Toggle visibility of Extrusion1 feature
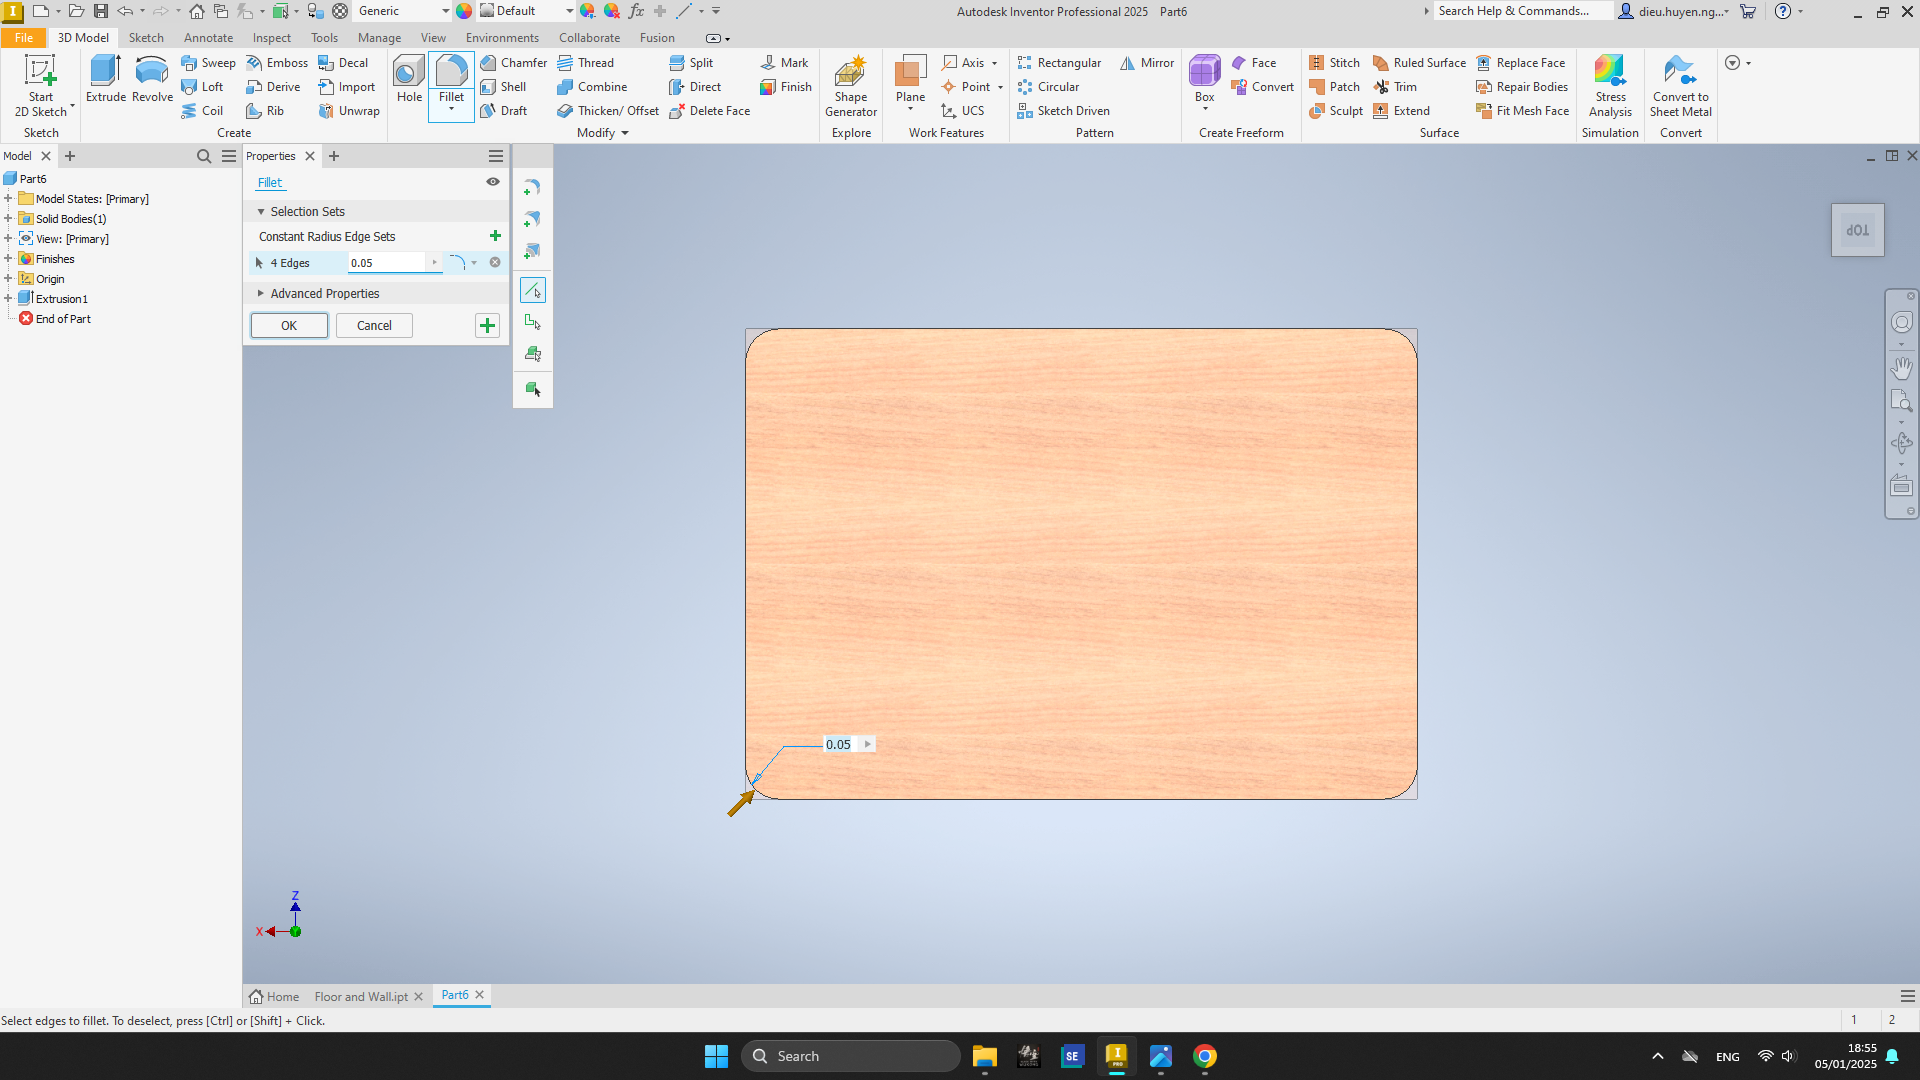The height and width of the screenshot is (1080, 1920). coord(26,298)
